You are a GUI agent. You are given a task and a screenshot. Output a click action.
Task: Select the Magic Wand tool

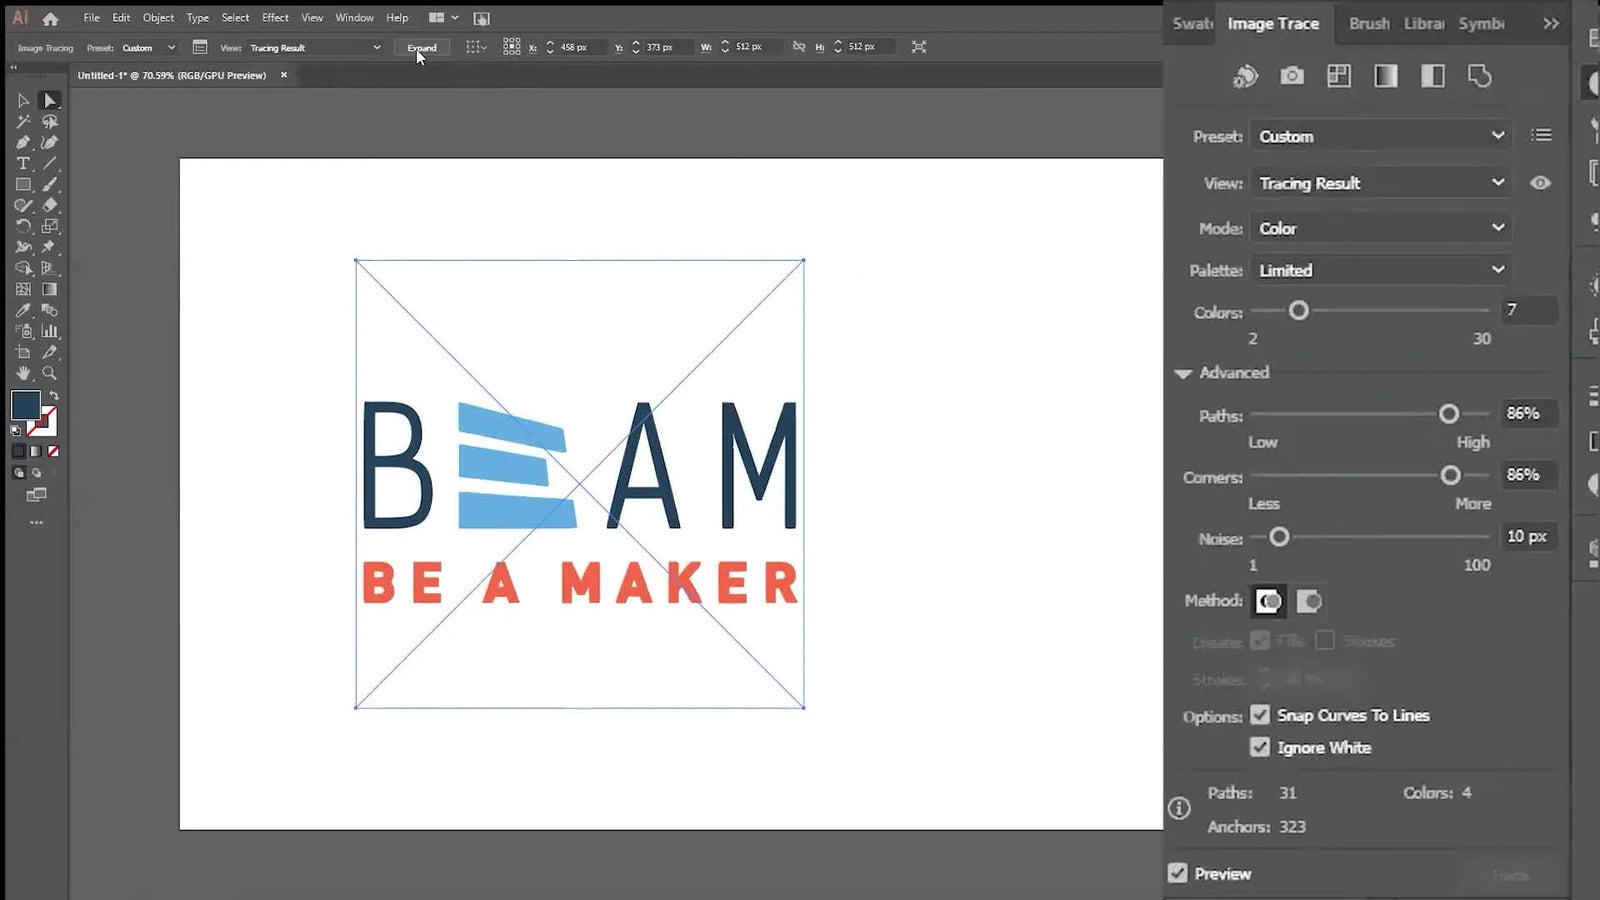23,121
